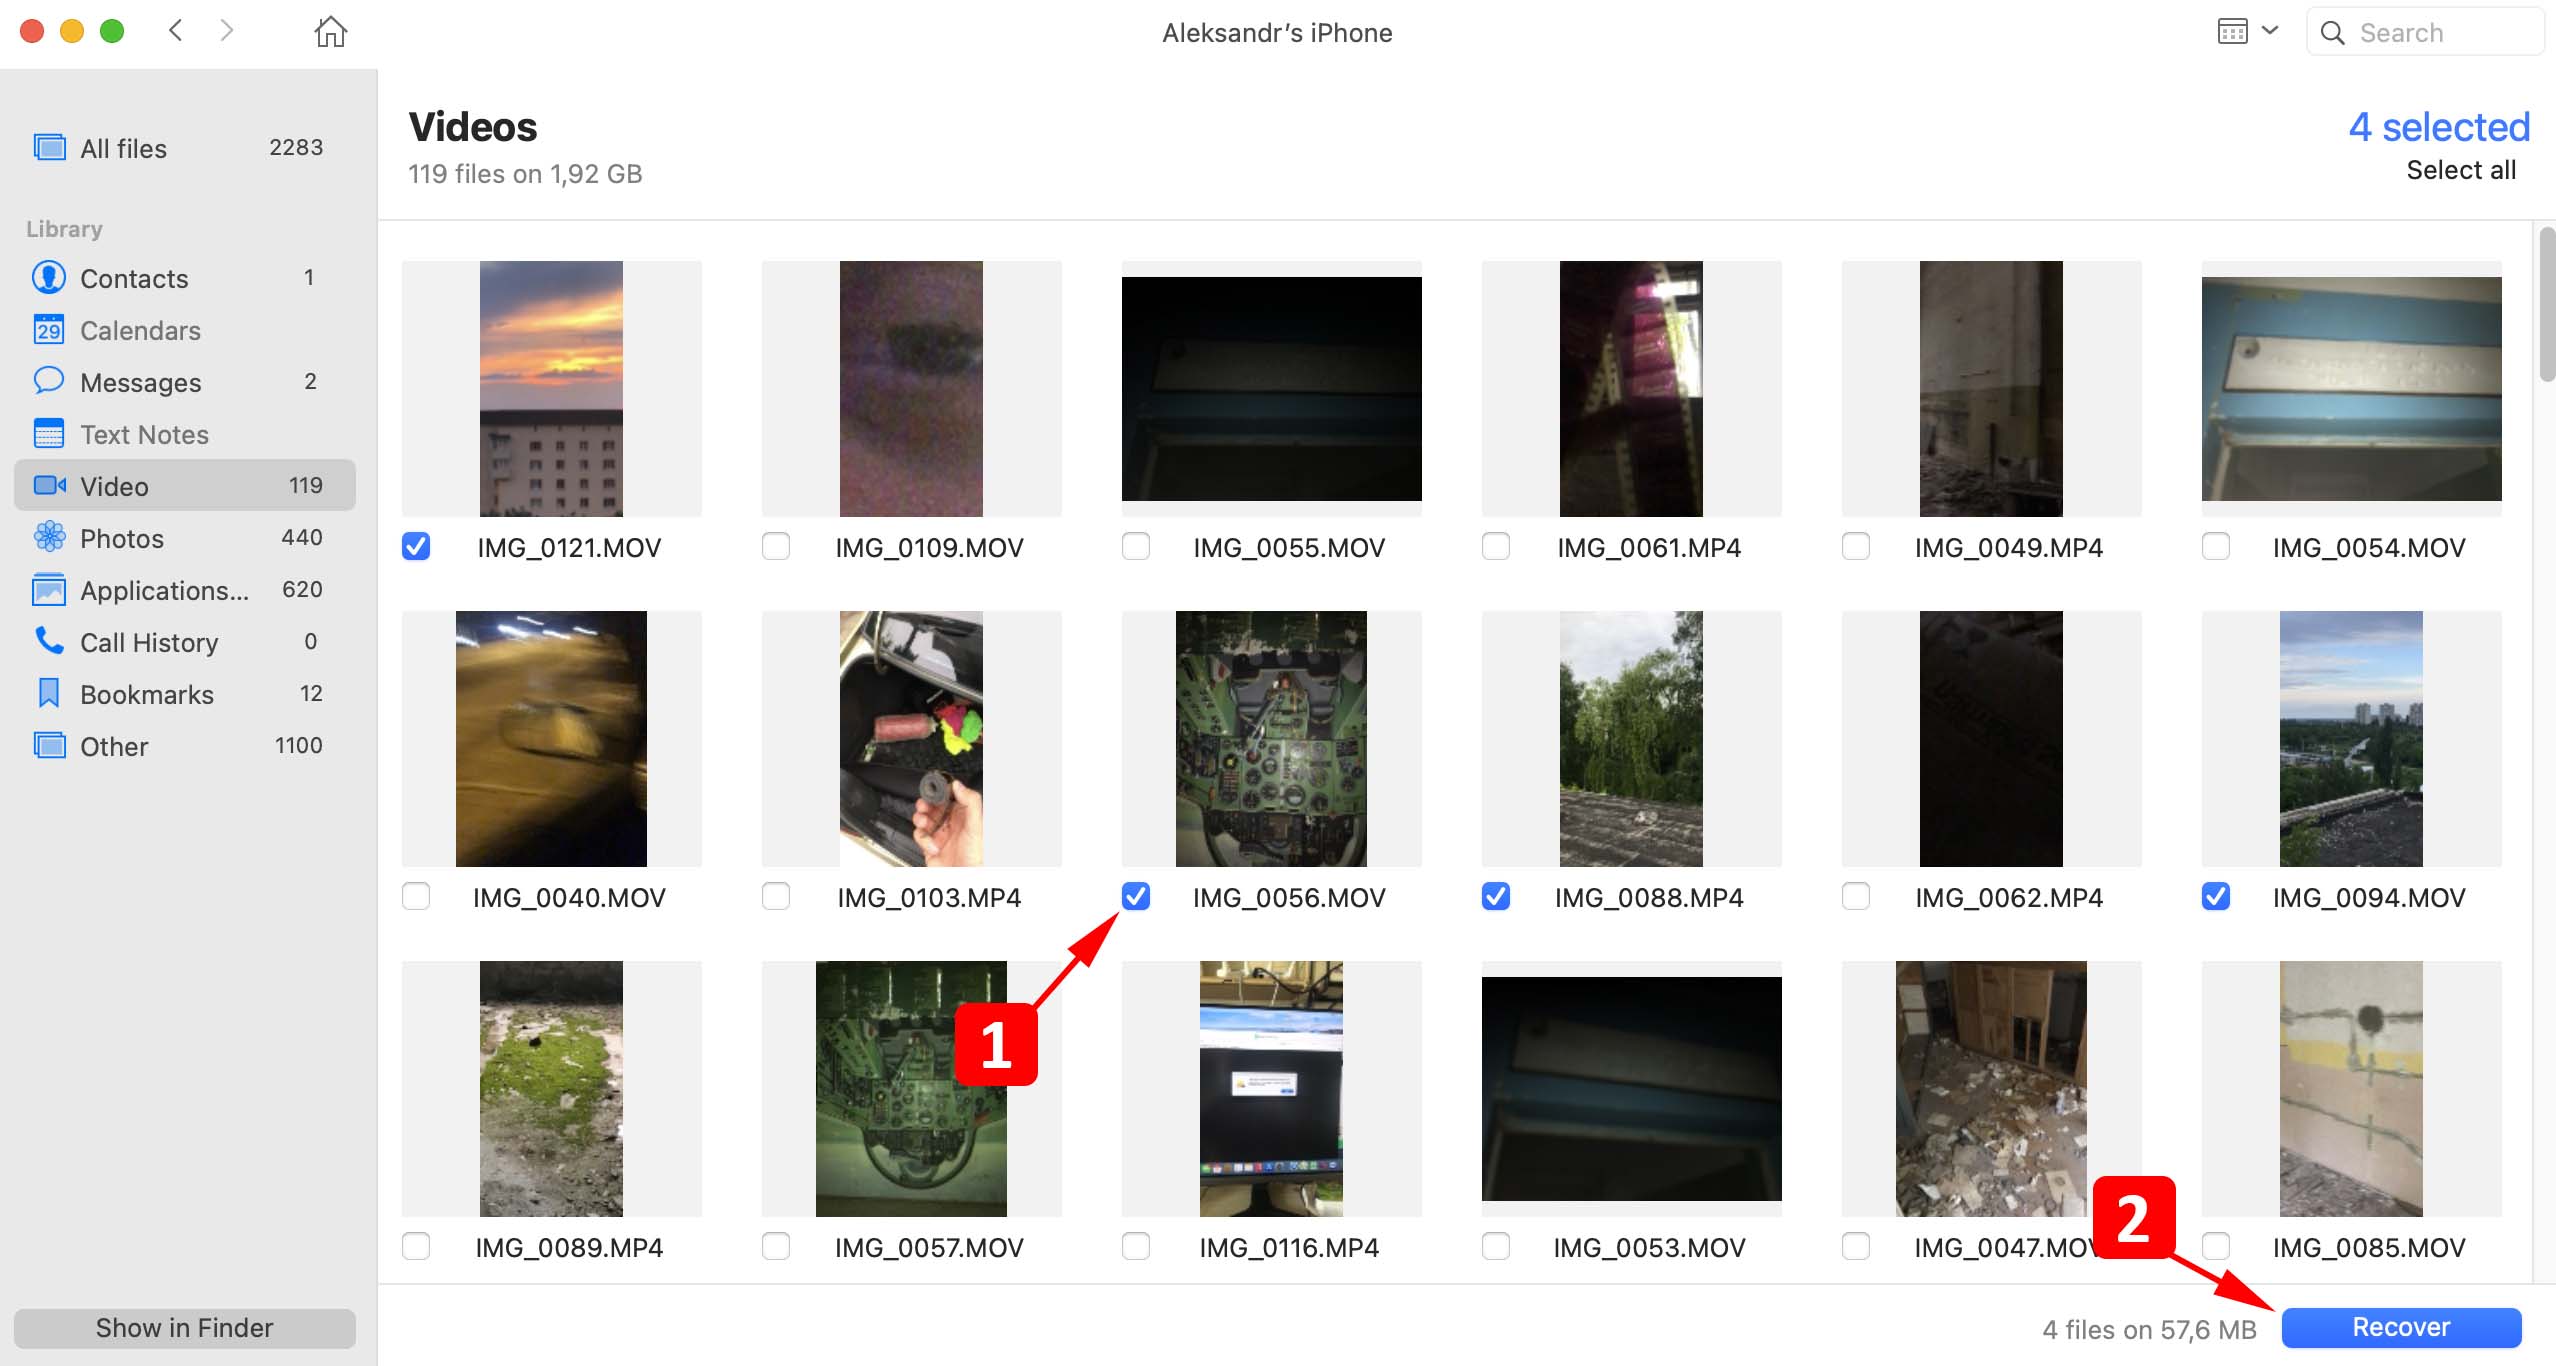Toggle checkbox for IMG_0121.MOV
This screenshot has height=1366, width=2556.
[416, 548]
